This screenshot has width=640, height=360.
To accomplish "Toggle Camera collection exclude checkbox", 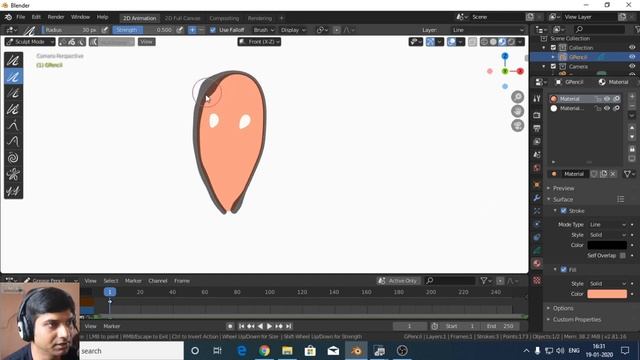I will [x=553, y=67].
